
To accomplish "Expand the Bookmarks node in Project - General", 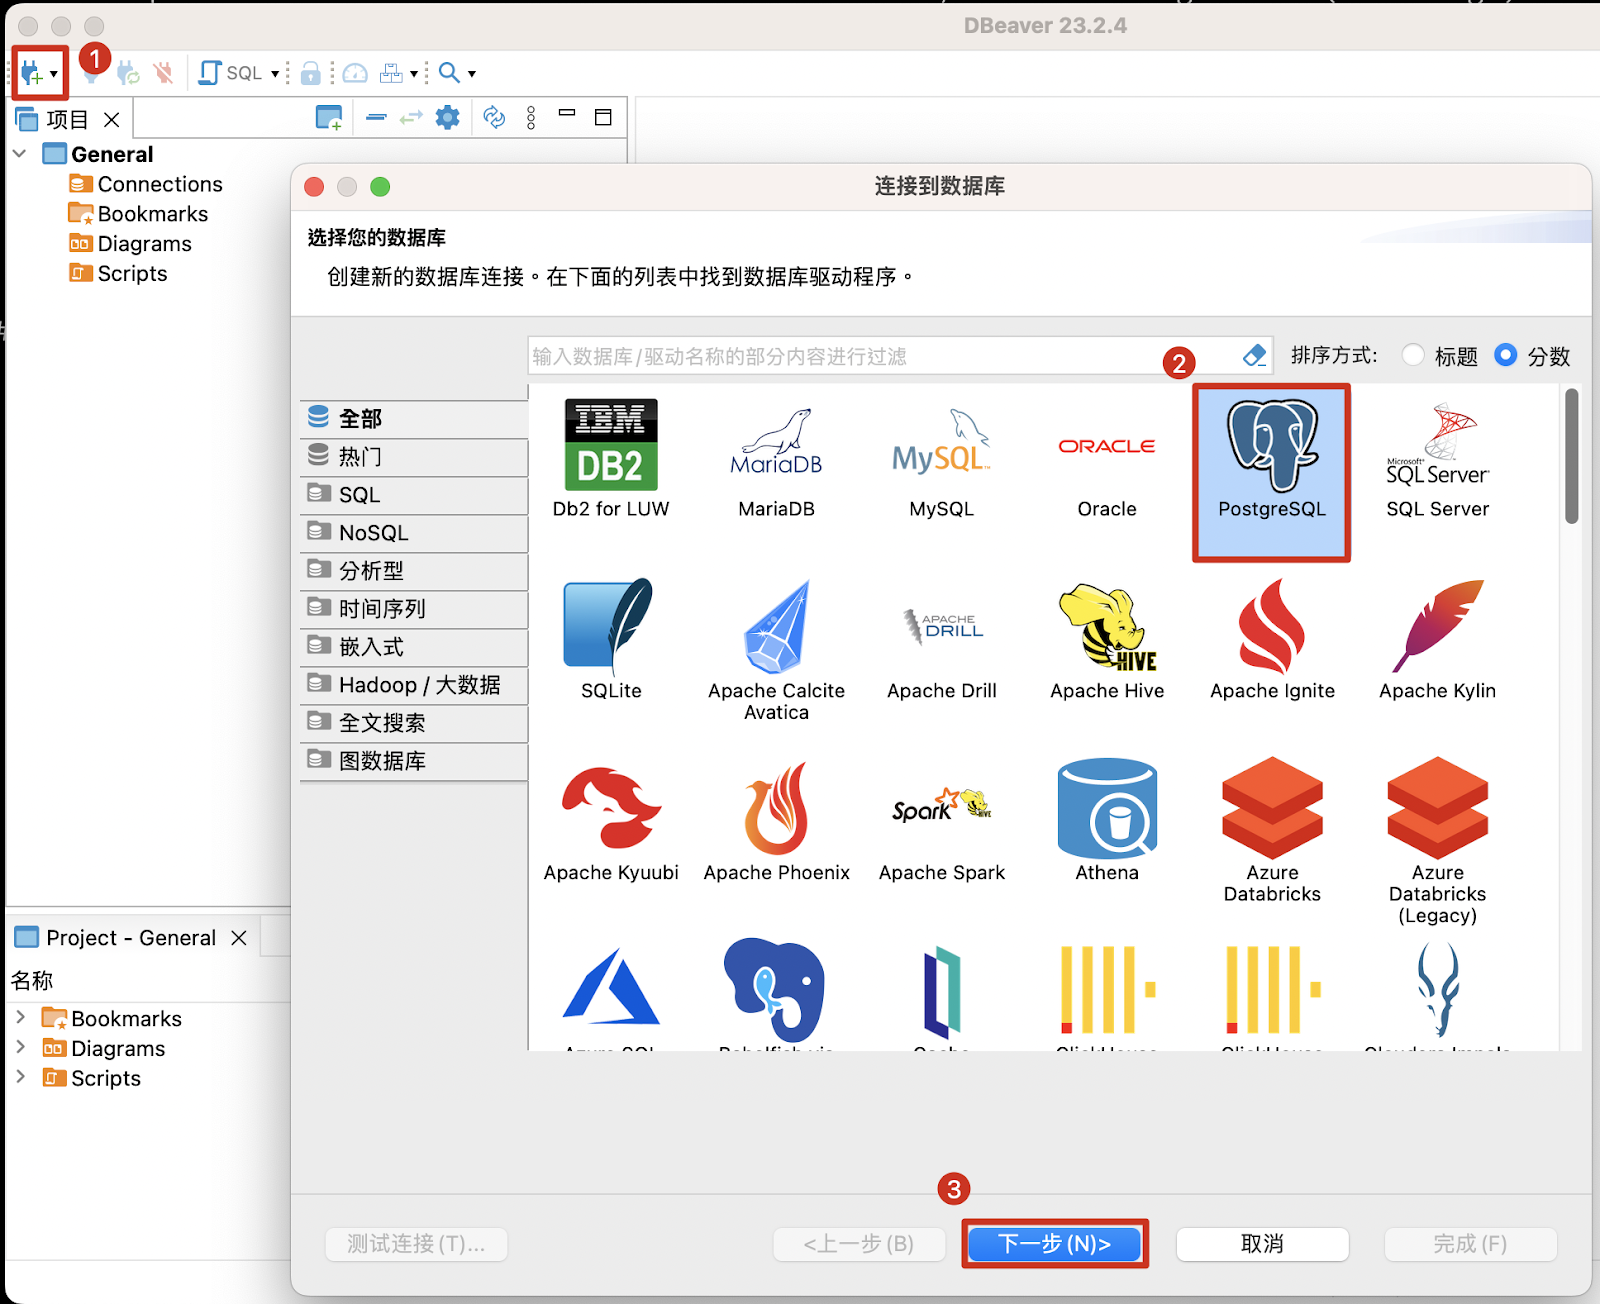I will coord(20,1018).
